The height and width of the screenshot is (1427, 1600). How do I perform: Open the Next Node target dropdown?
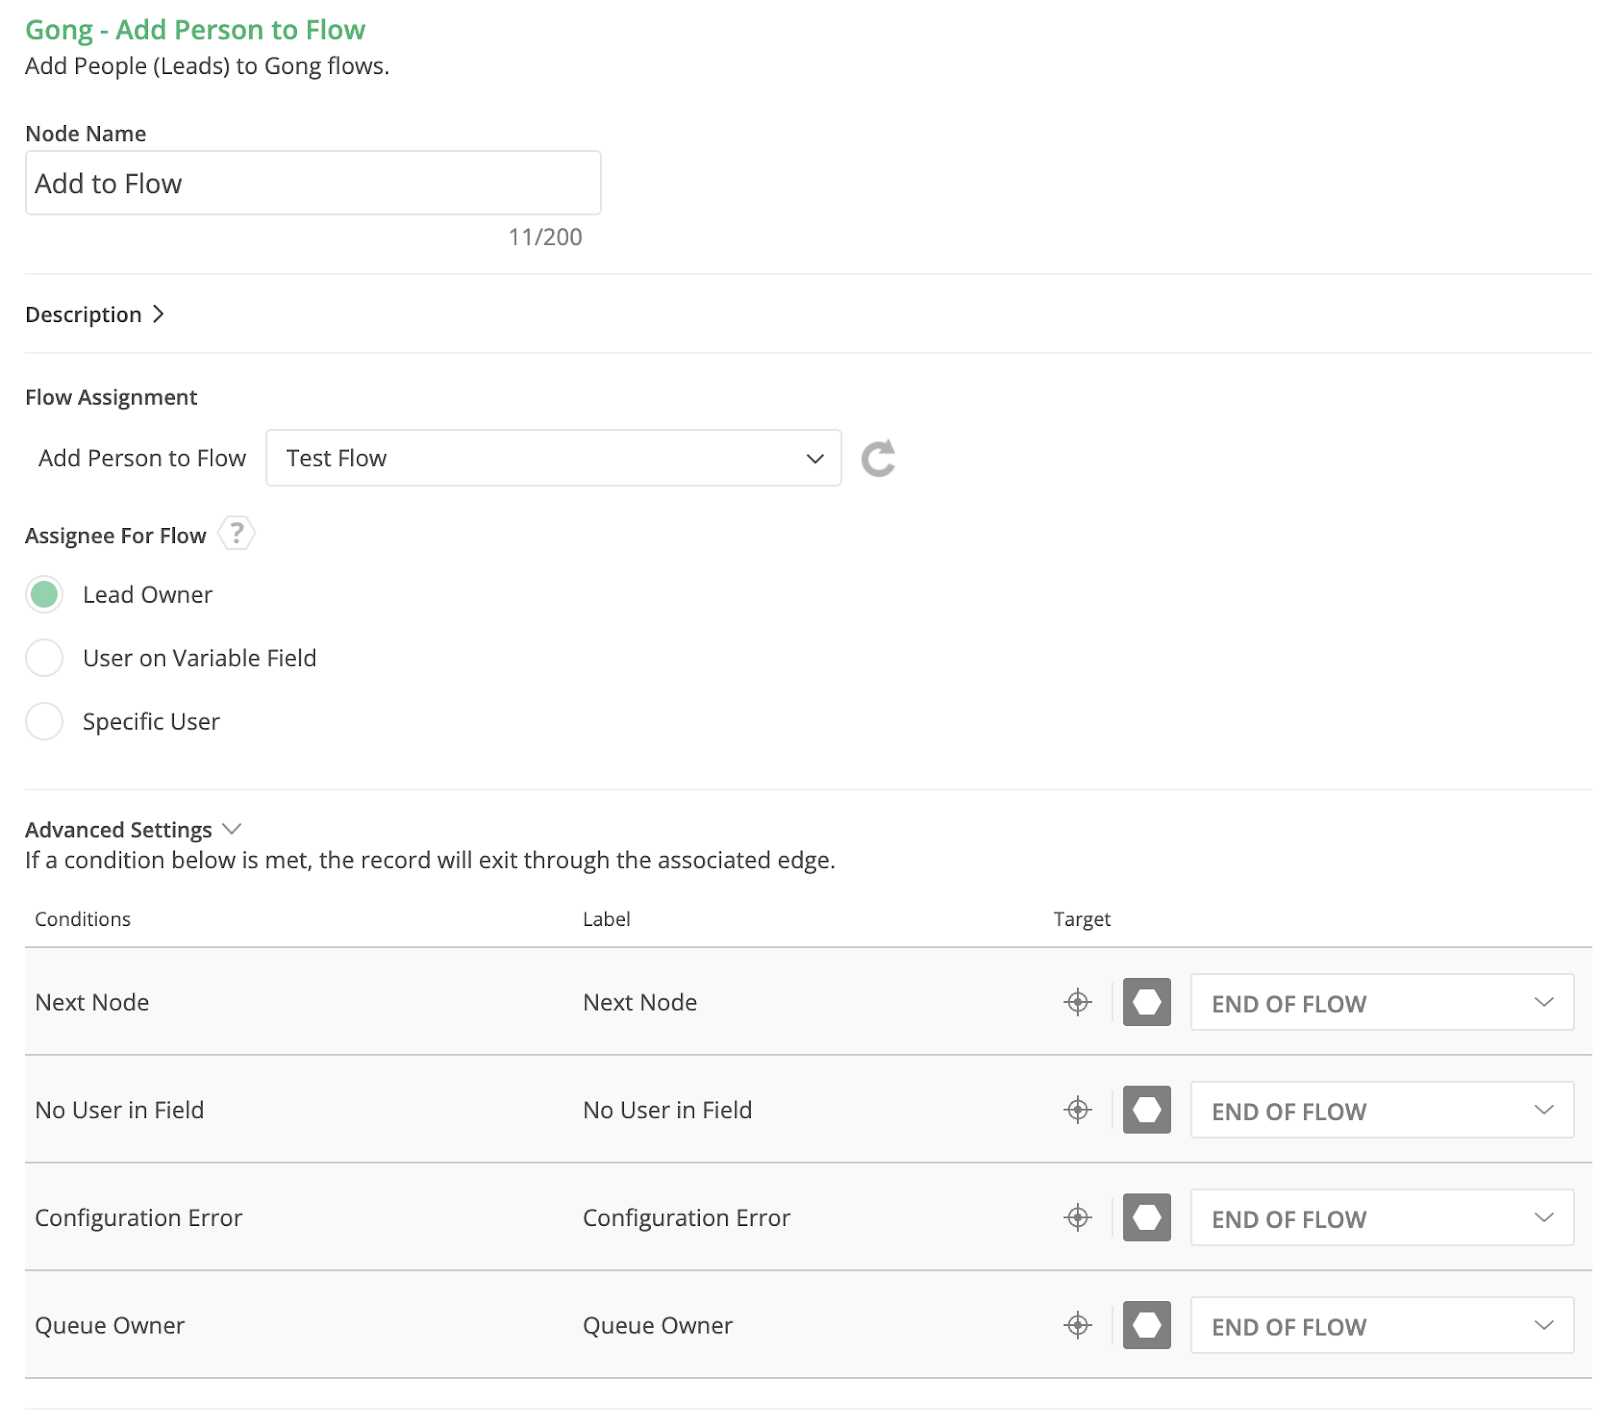(1382, 1002)
